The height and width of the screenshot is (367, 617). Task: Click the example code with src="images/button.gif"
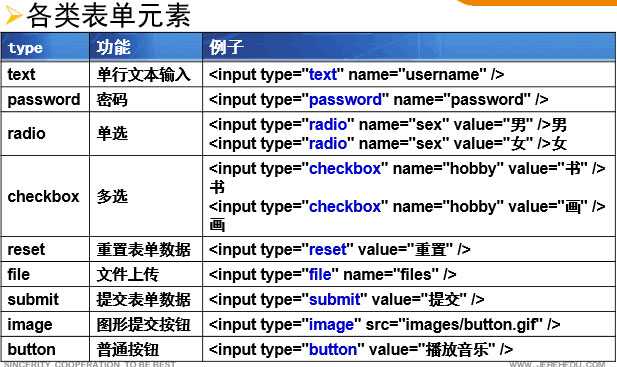click(x=384, y=325)
